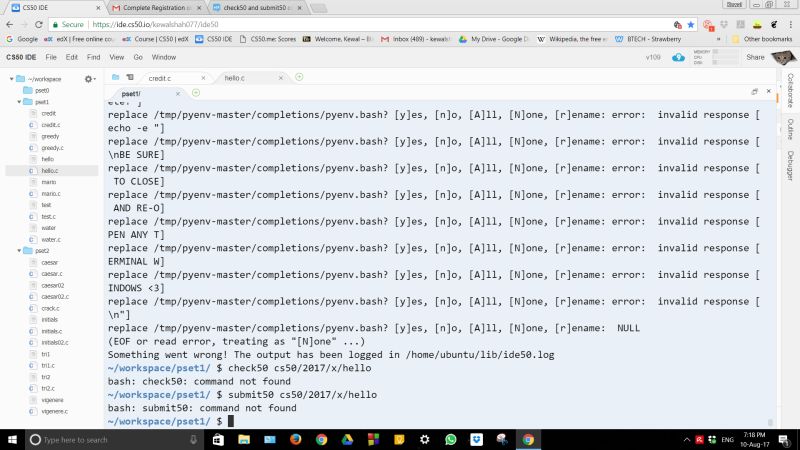This screenshot has width=800, height=450.
Task: Close the terminal pane
Action: 769,91
